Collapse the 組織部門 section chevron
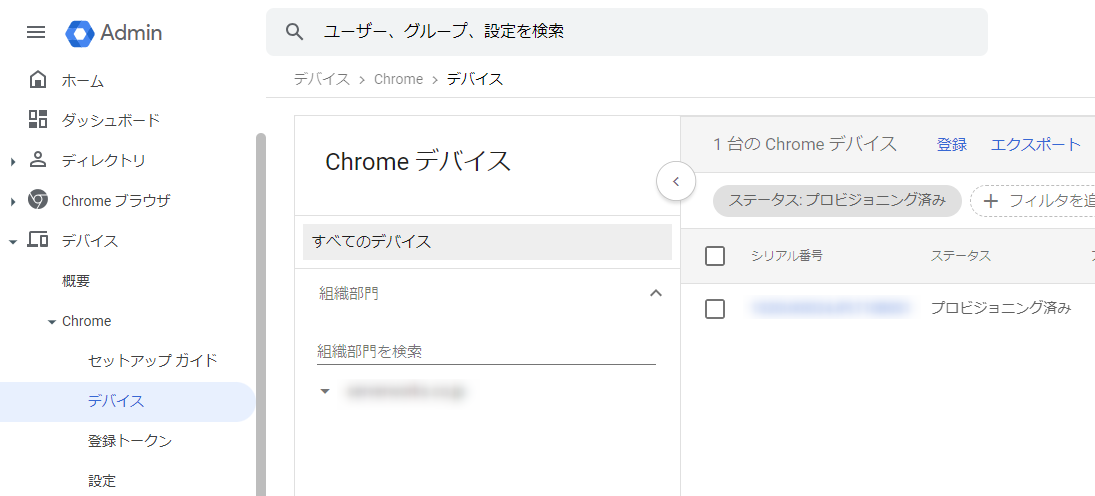Image resolution: width=1095 pixels, height=496 pixels. click(x=655, y=293)
